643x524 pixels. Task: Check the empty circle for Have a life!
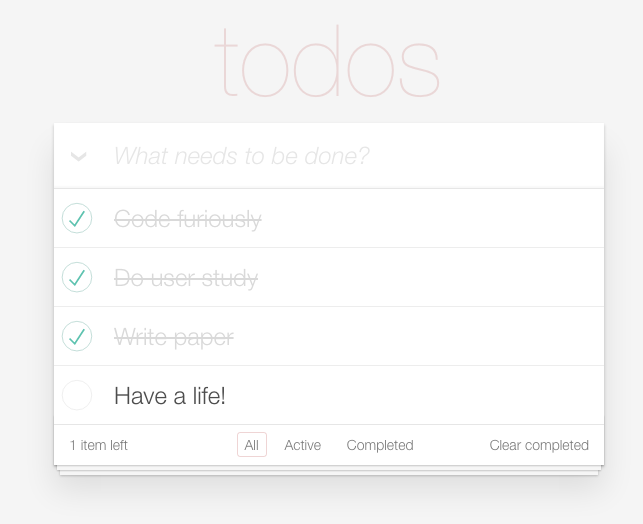coord(77,395)
